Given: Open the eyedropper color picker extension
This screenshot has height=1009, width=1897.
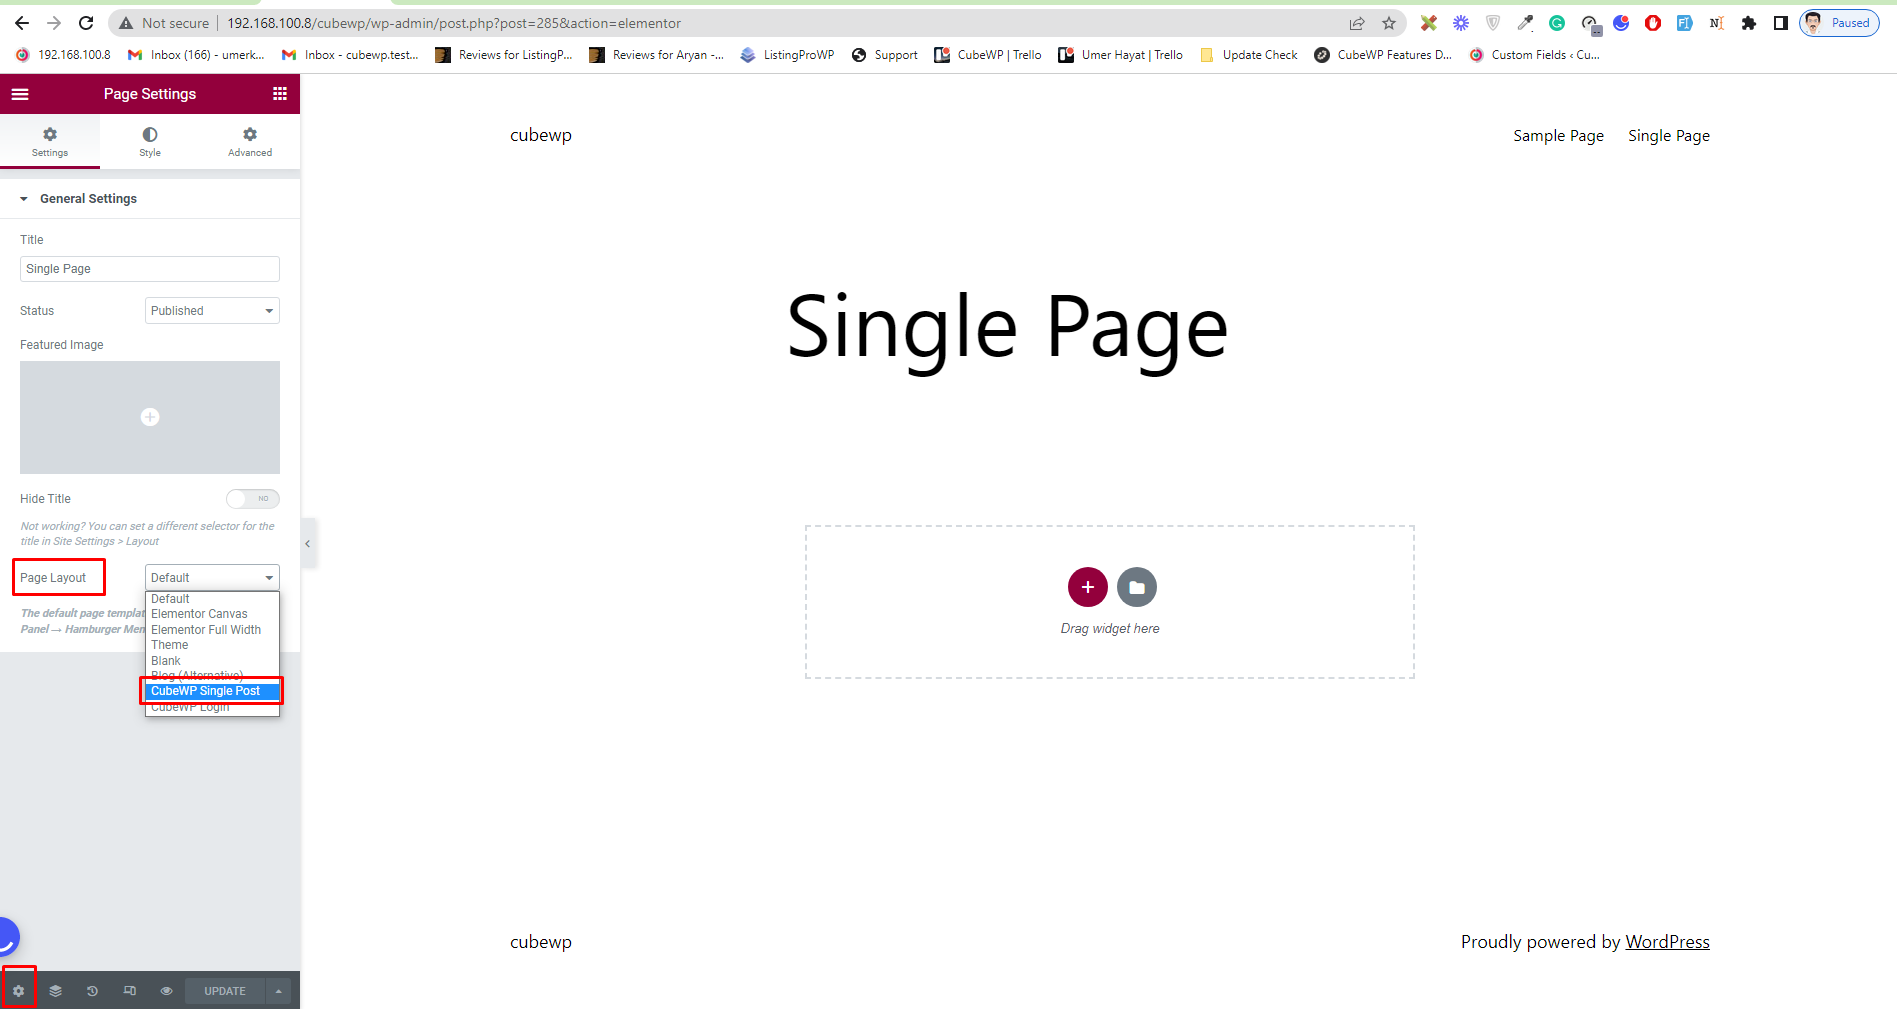Looking at the screenshot, I should (x=1525, y=23).
